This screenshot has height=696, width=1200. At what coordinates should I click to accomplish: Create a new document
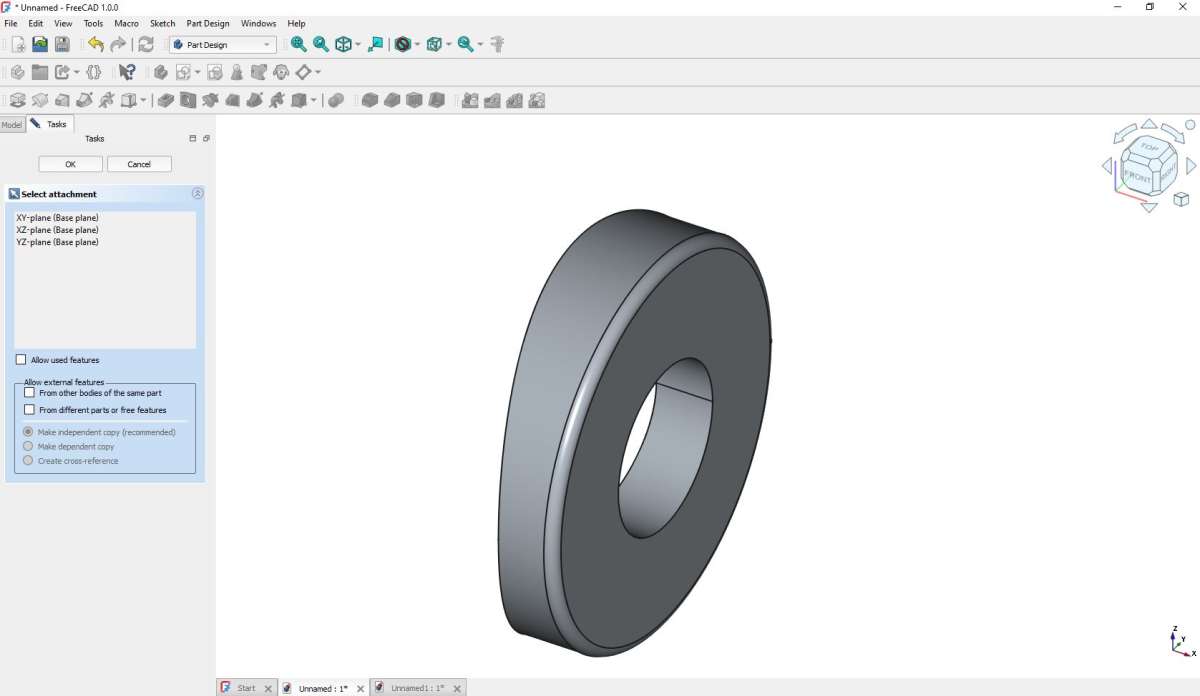click(x=18, y=44)
